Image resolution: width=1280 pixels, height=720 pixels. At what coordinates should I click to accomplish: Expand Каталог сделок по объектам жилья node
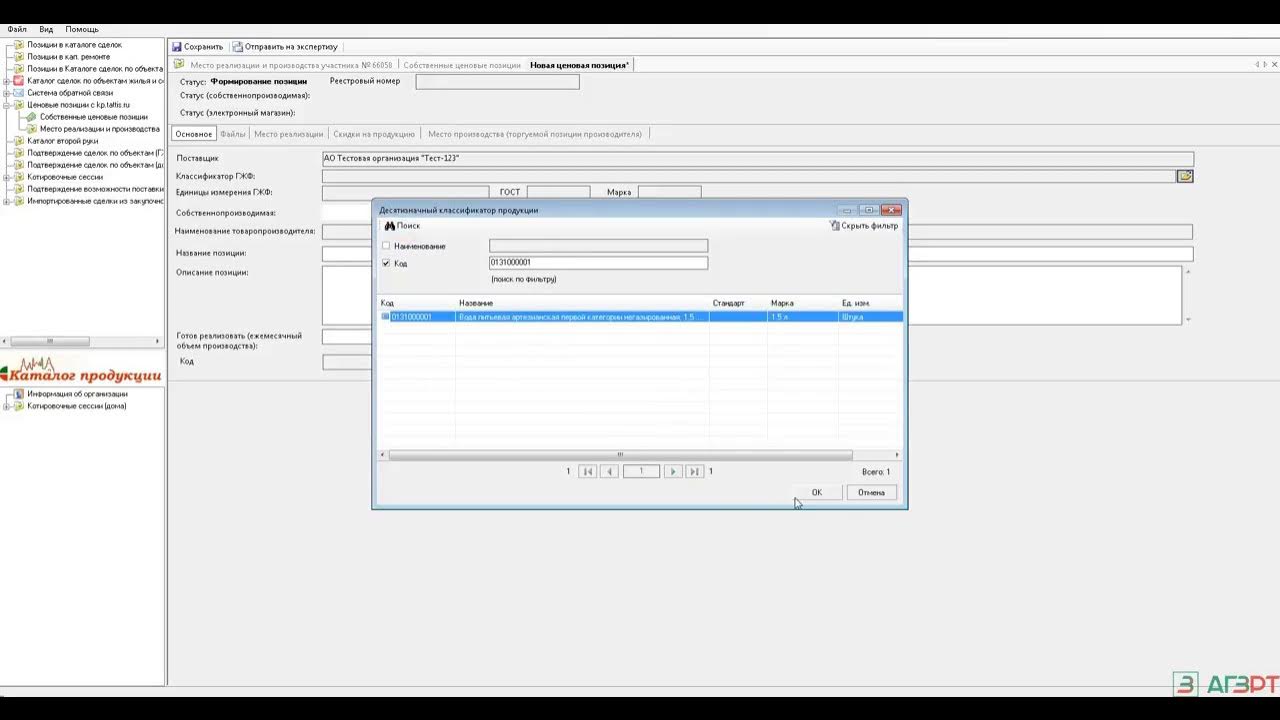6,81
